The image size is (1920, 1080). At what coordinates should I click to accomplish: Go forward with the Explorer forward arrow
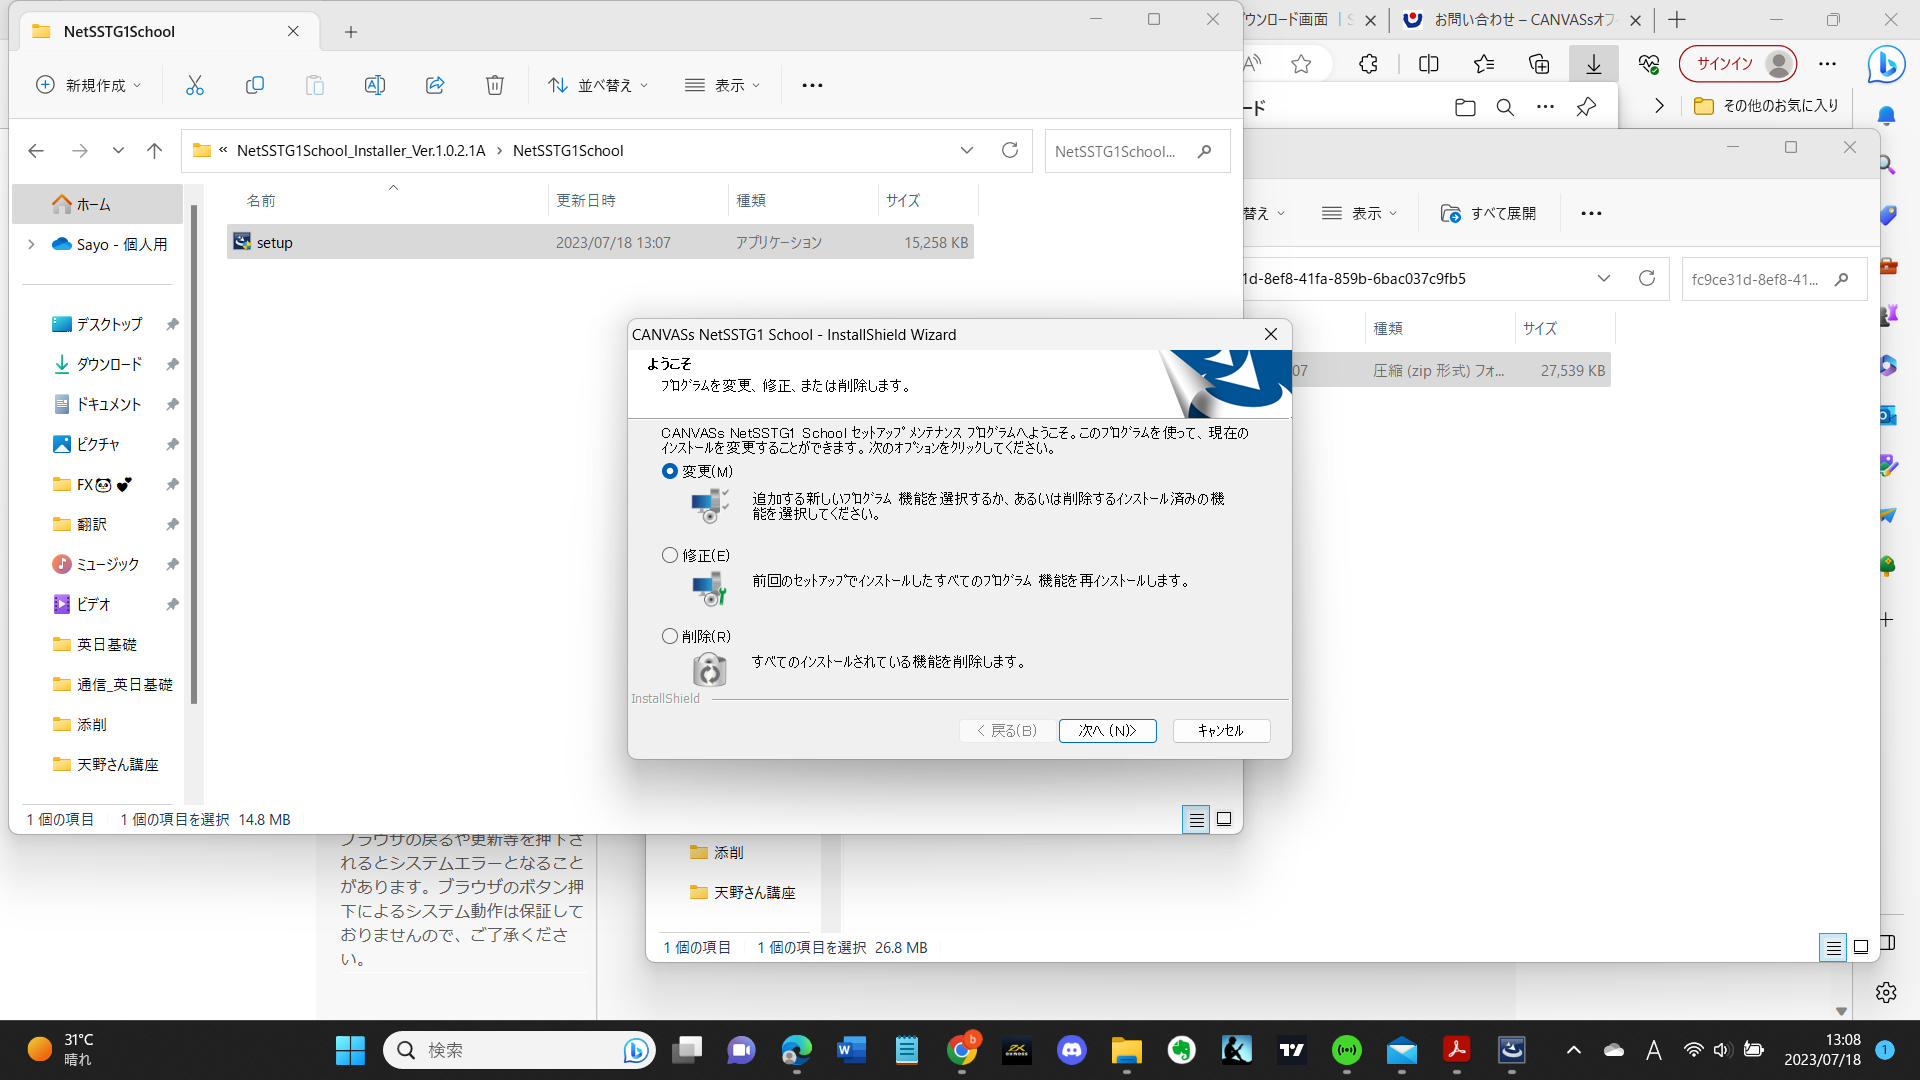80,151
